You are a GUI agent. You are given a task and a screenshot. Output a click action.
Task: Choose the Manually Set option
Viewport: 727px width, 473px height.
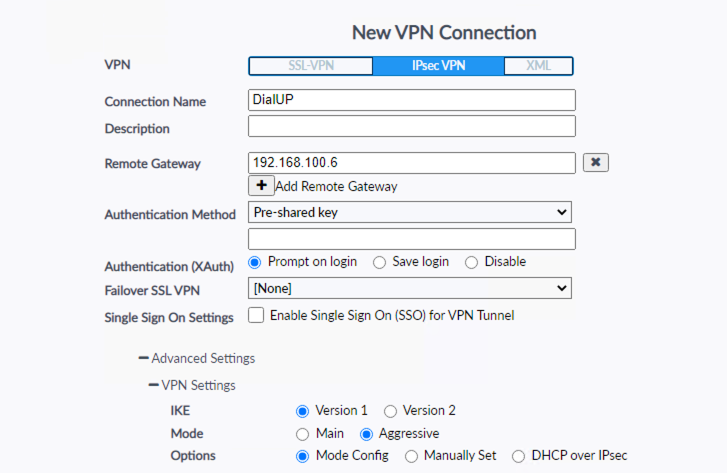pyautogui.click(x=411, y=456)
